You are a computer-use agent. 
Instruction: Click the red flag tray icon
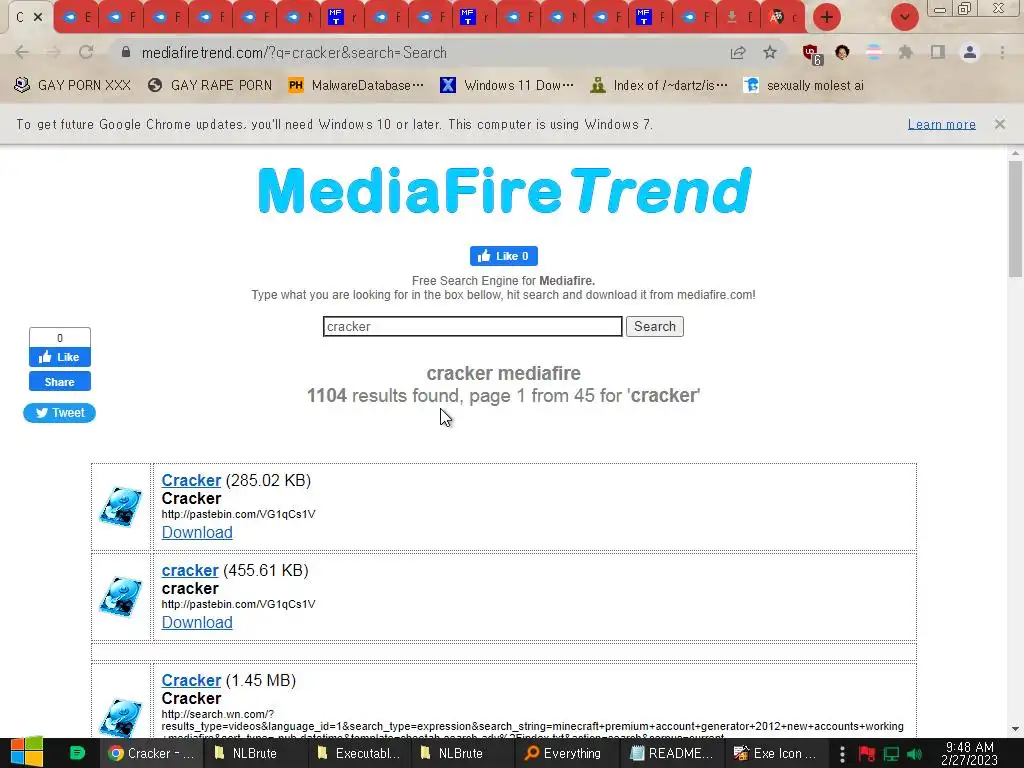pos(867,754)
